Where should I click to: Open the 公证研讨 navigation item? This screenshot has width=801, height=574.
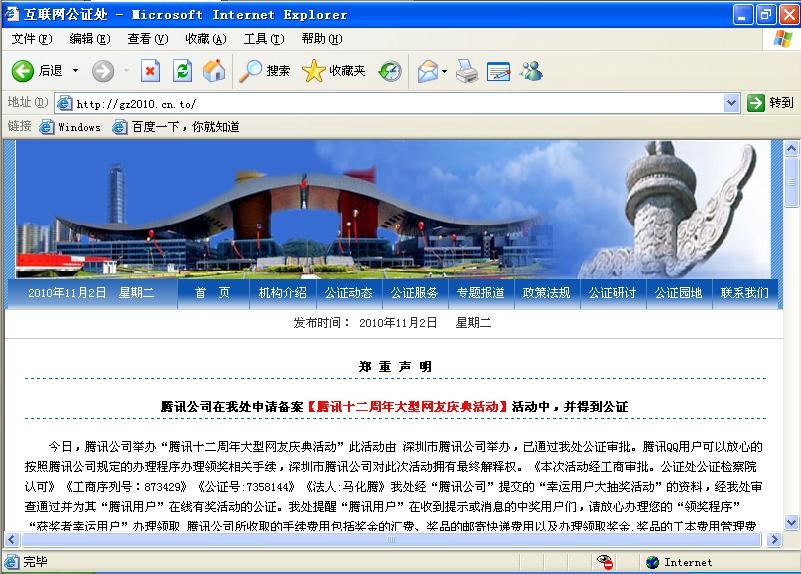coord(612,293)
